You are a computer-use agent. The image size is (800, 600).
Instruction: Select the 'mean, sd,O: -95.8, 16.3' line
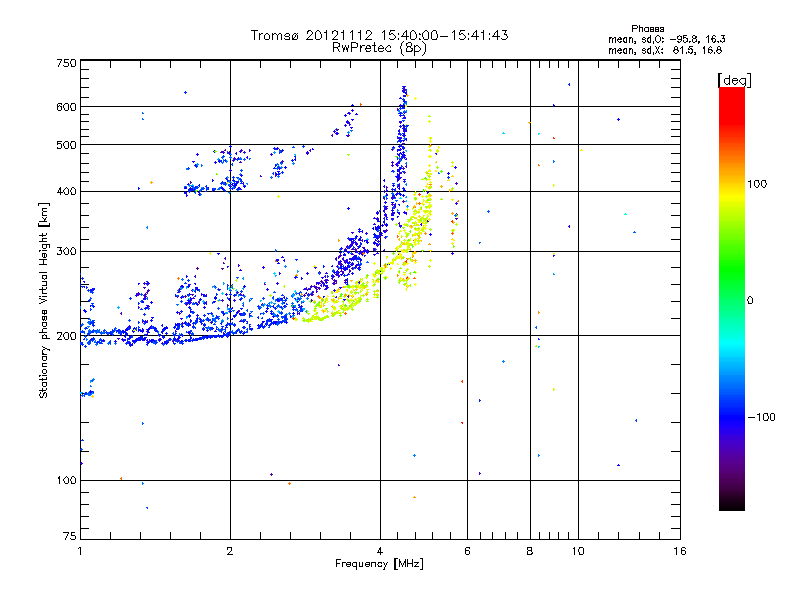[x=666, y=39]
